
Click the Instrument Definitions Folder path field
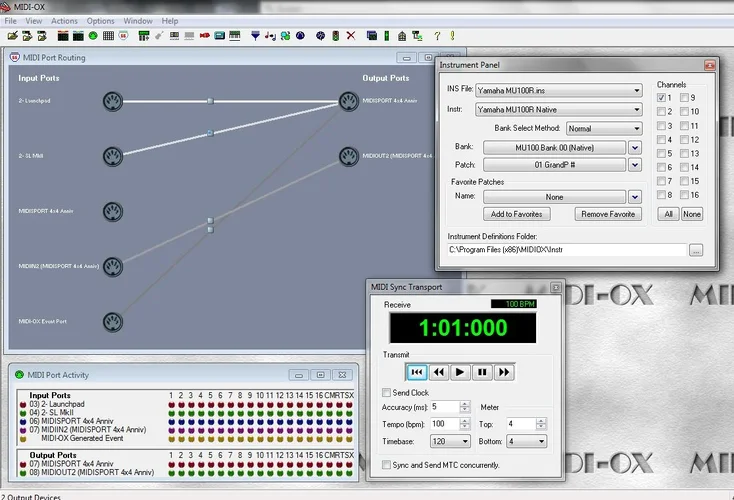(x=567, y=250)
